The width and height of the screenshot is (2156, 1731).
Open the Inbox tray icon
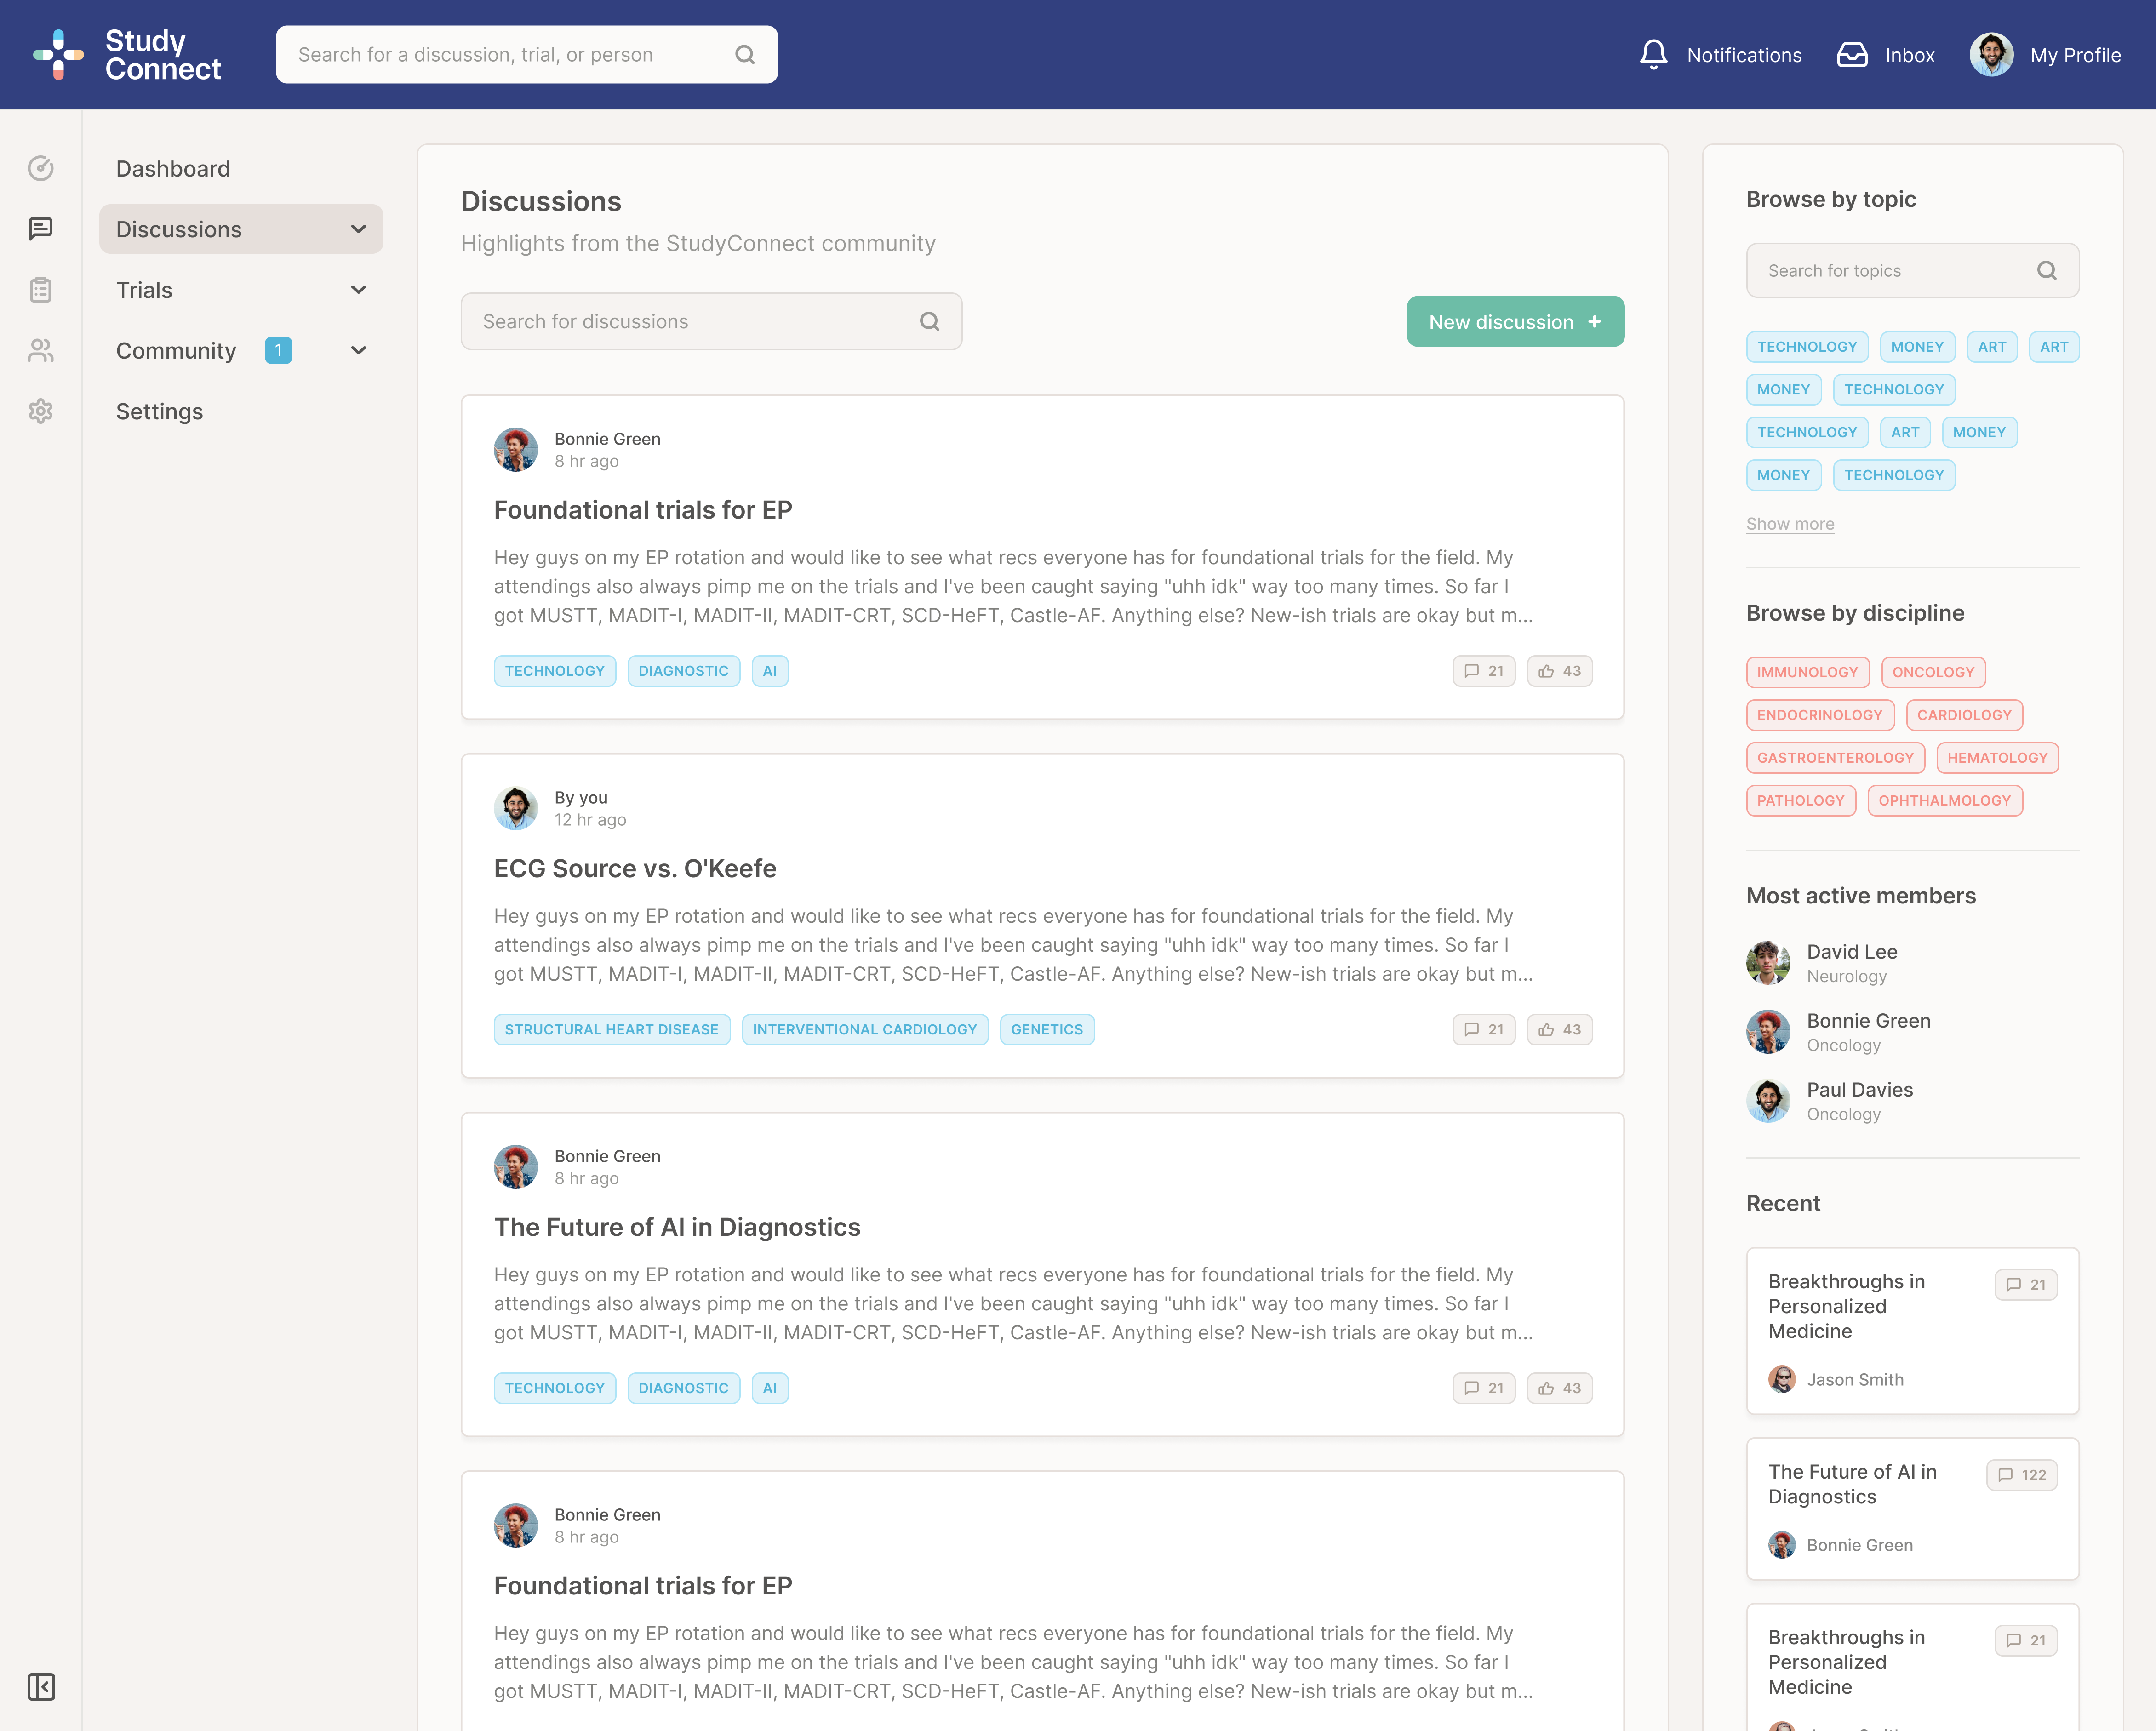click(x=1851, y=55)
